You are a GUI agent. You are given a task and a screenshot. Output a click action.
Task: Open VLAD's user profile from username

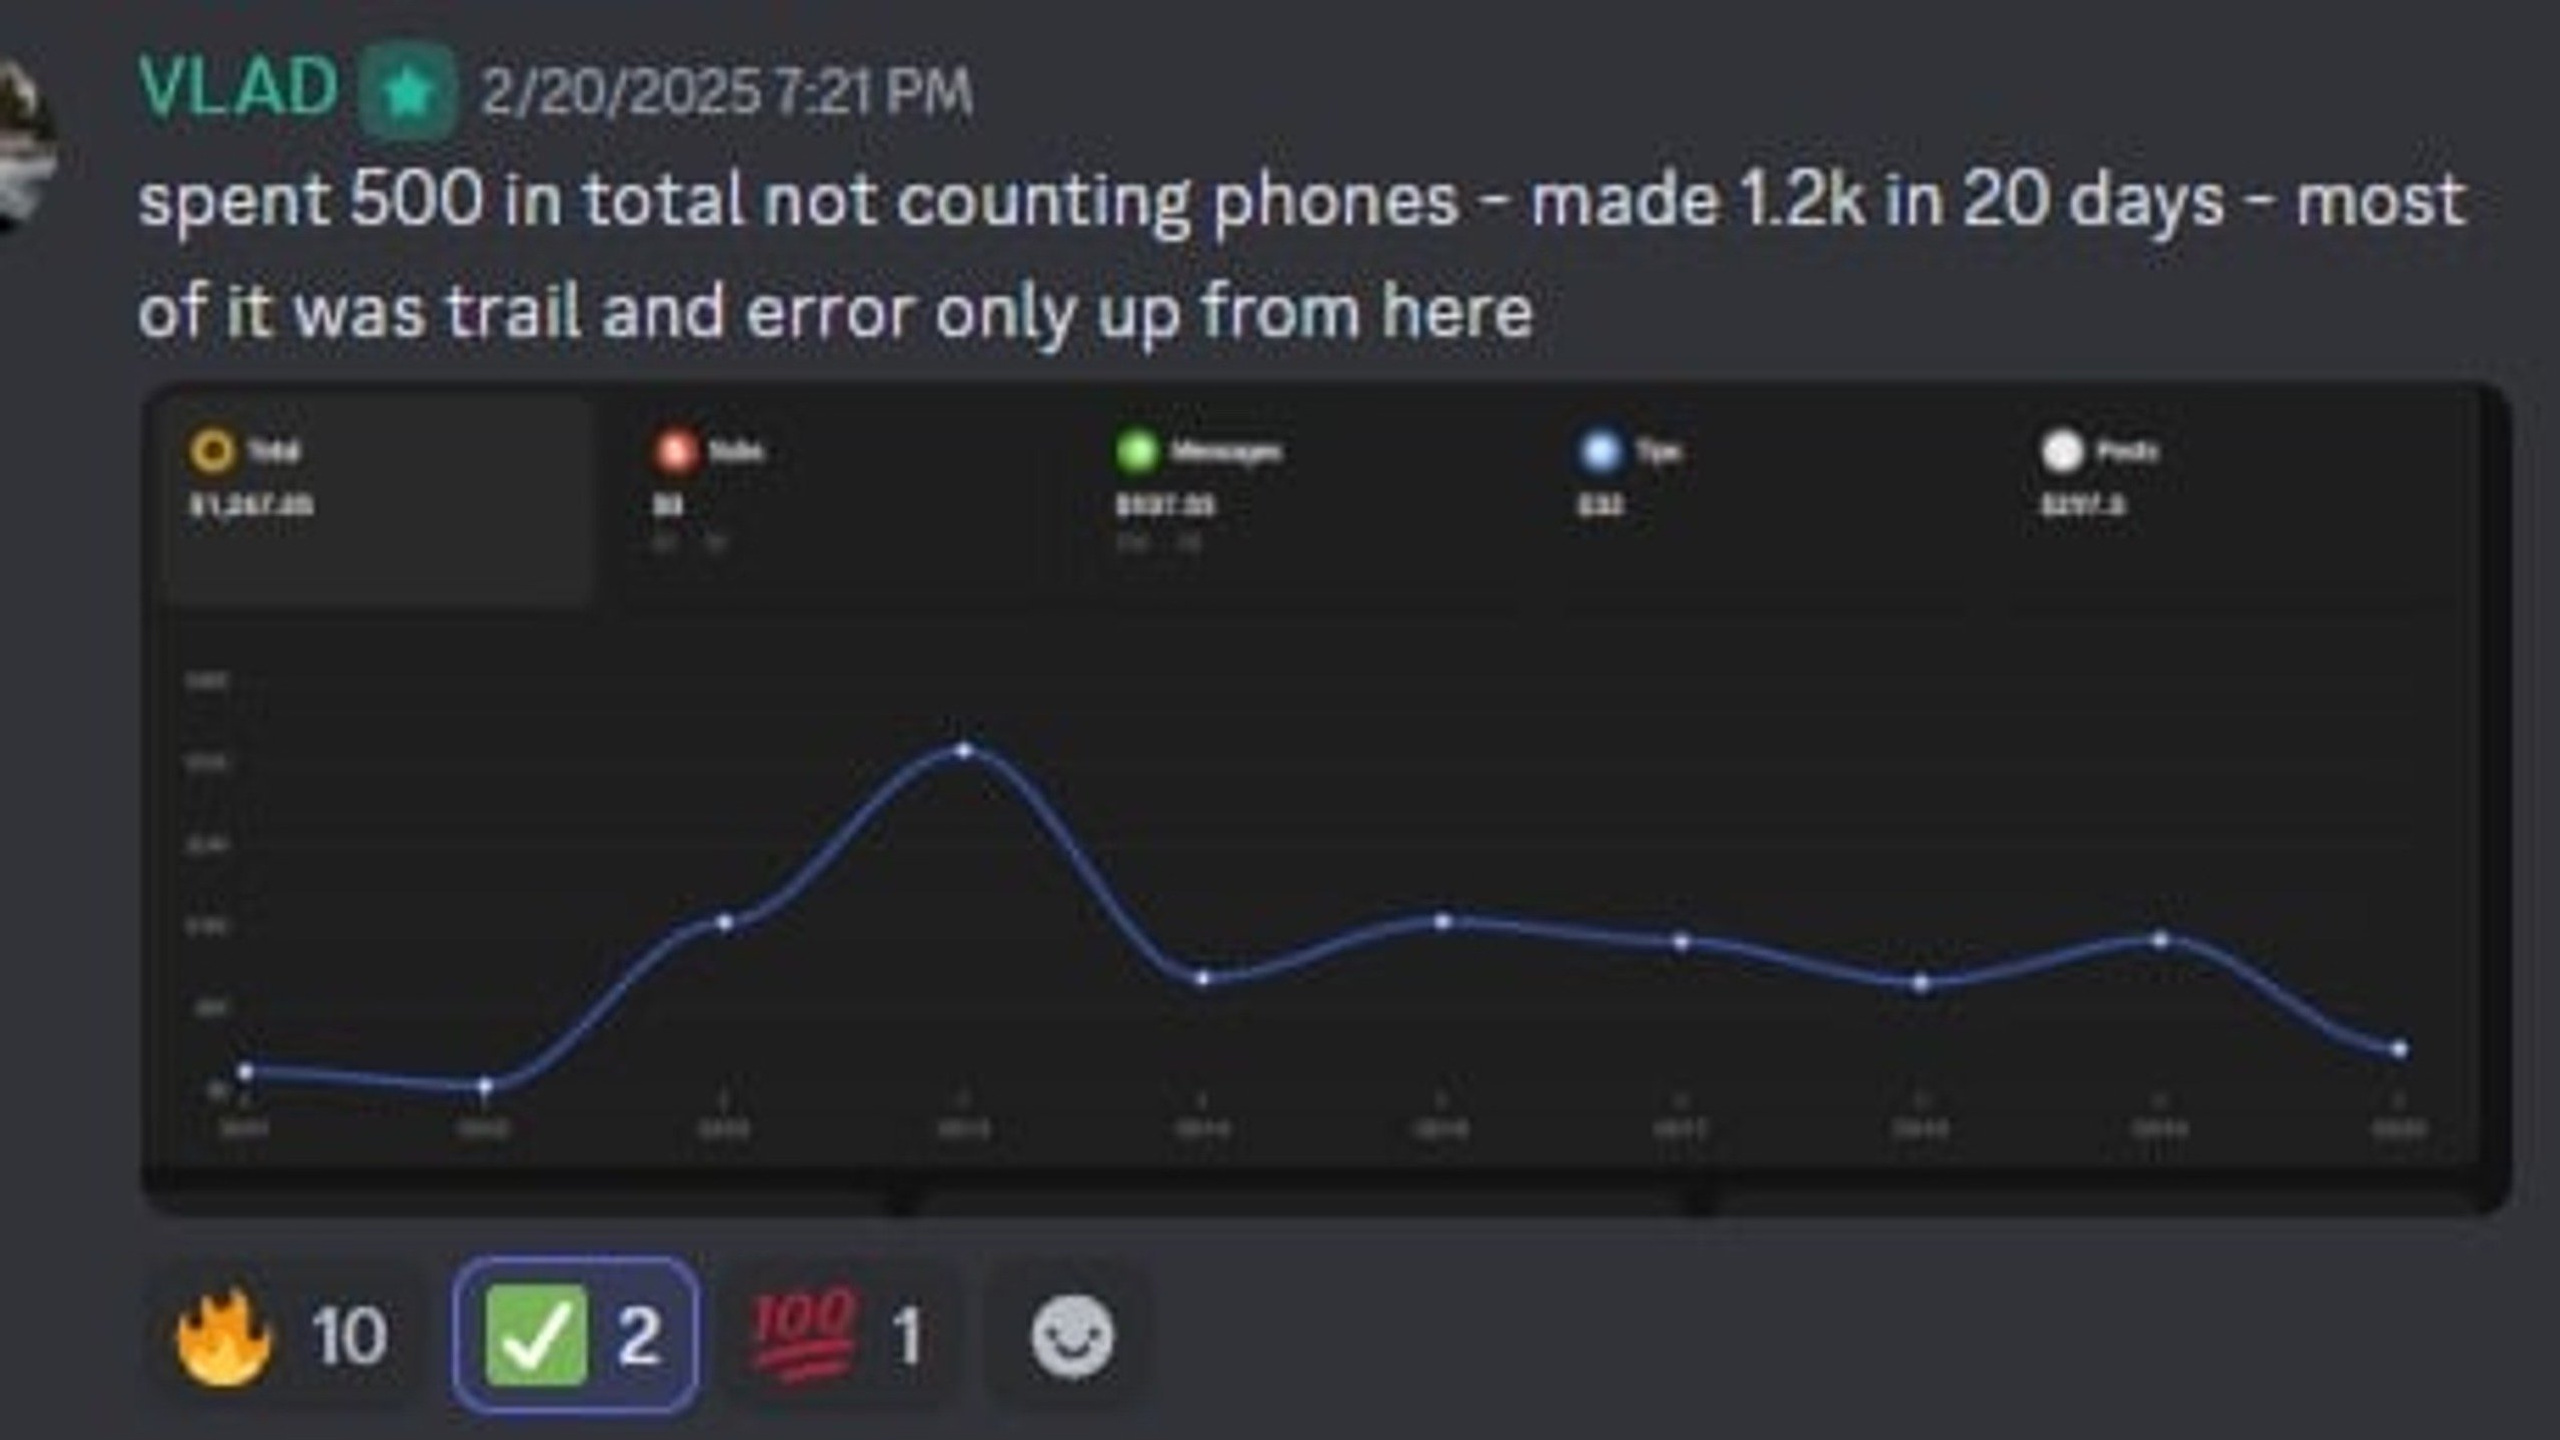(x=238, y=88)
